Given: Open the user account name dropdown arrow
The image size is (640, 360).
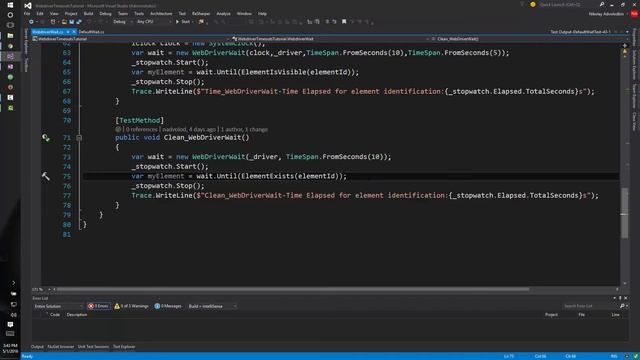Looking at the screenshot, I should [627, 14].
